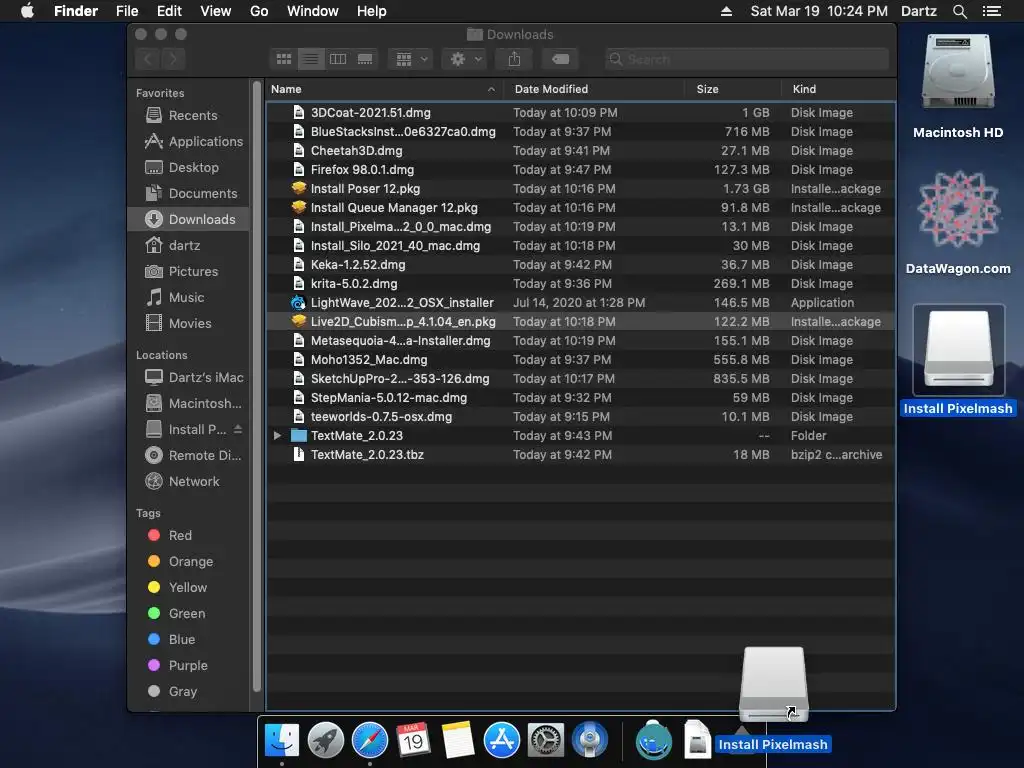The height and width of the screenshot is (768, 1024).
Task: Sort by Date Modified column
Action: (594, 89)
